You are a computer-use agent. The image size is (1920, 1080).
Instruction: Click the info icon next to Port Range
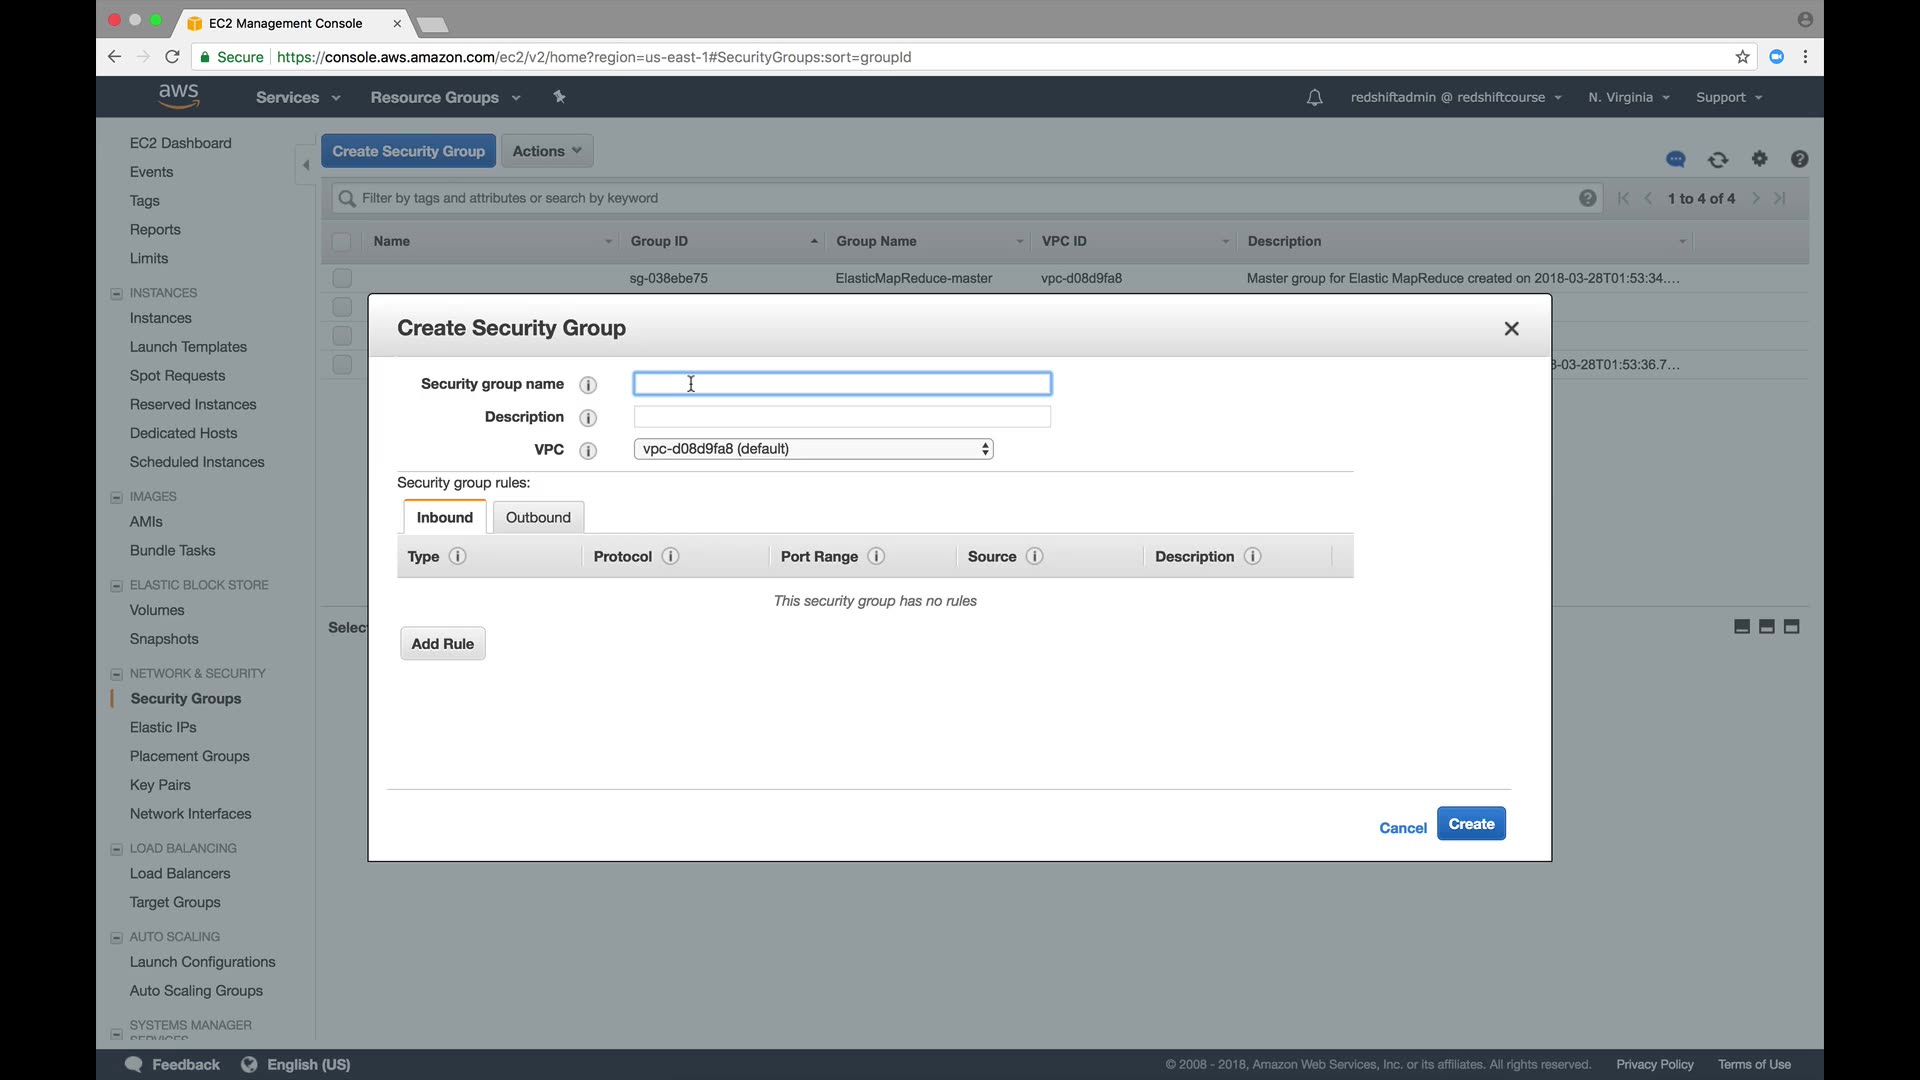[x=876, y=556]
